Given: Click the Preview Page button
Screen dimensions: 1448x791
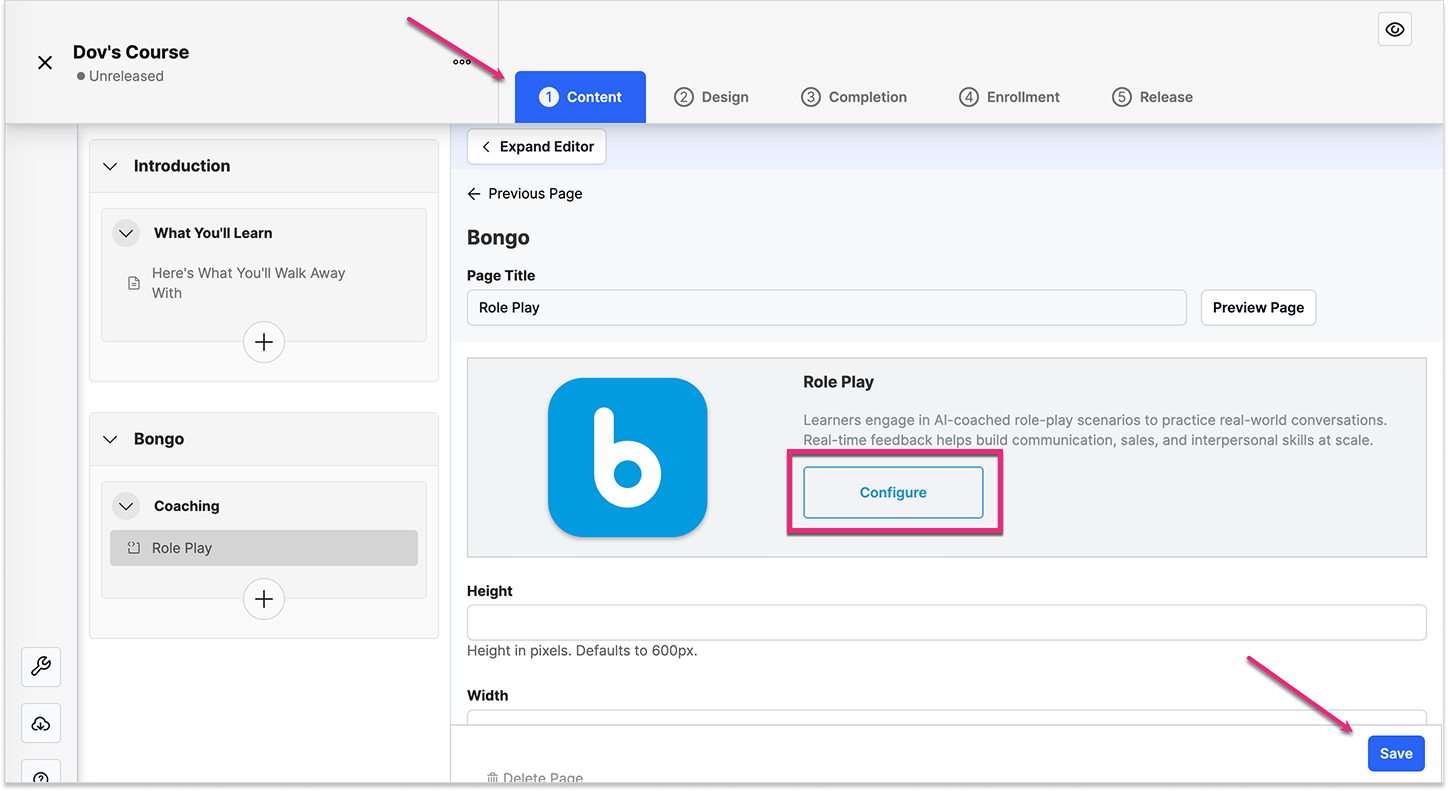Looking at the screenshot, I should [x=1258, y=308].
